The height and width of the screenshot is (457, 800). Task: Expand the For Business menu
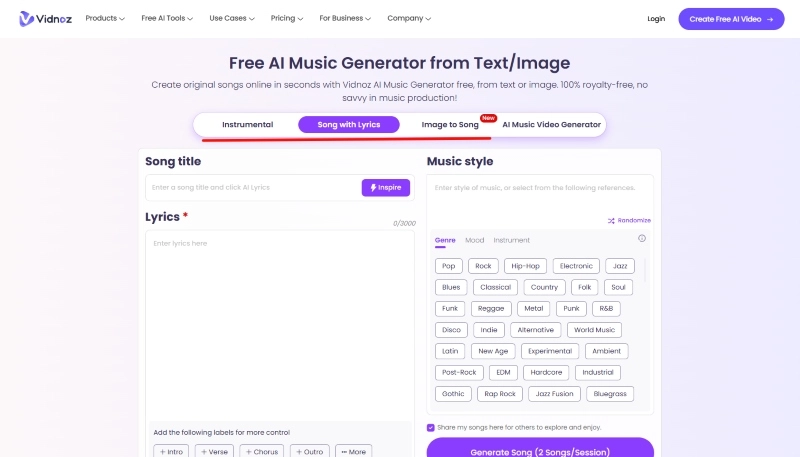[345, 18]
